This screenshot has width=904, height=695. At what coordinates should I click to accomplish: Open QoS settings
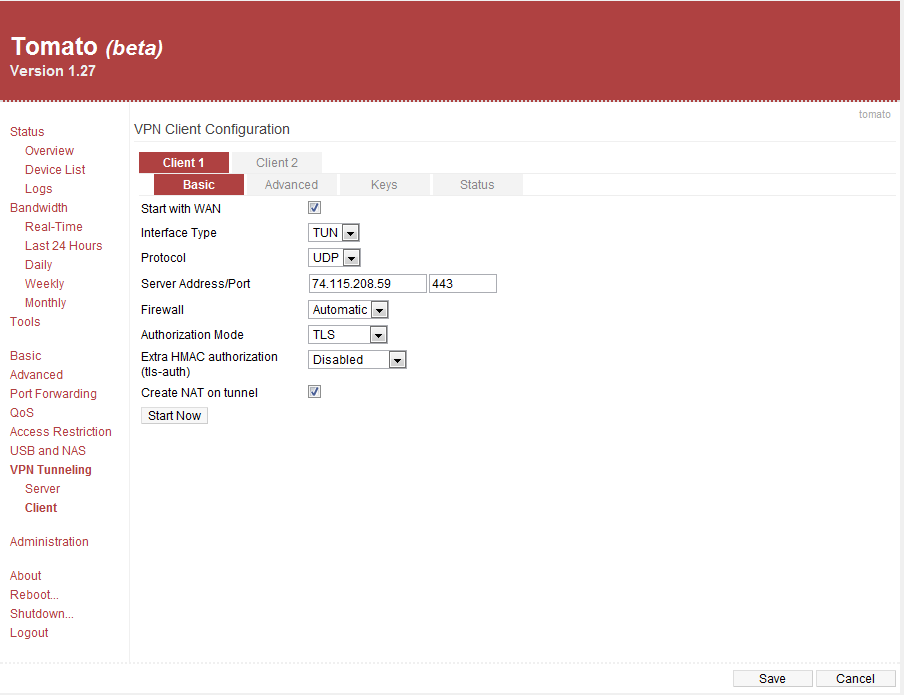click(22, 413)
